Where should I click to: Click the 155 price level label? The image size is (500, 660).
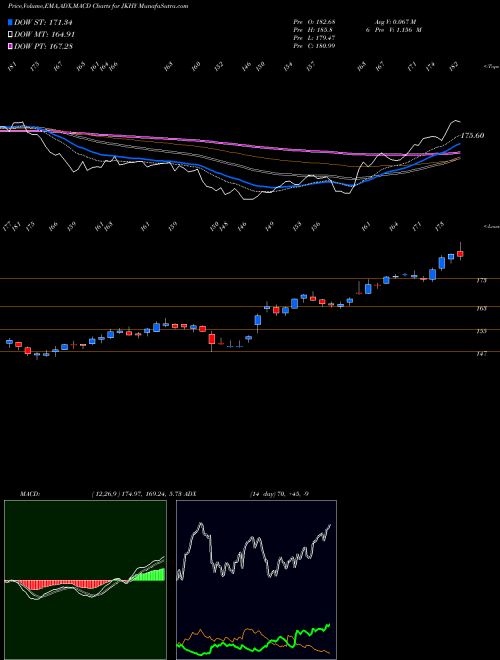[x=481, y=331]
